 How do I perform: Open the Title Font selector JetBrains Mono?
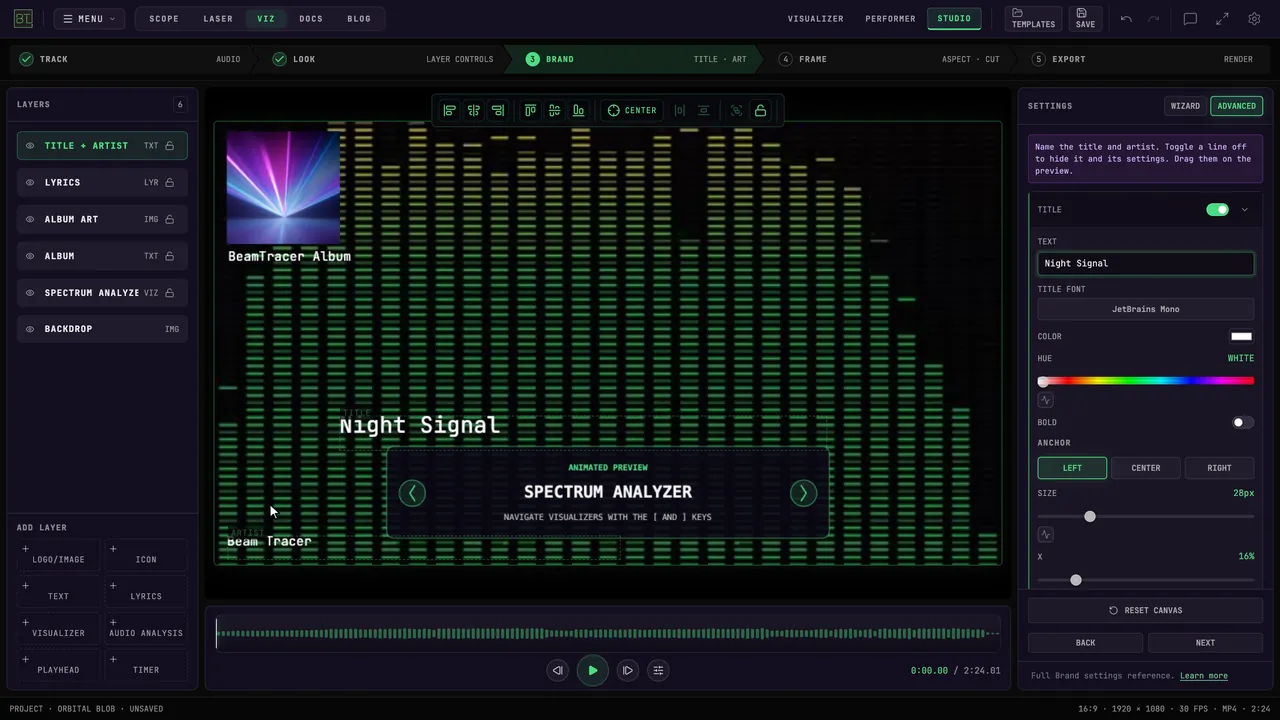pos(1146,309)
